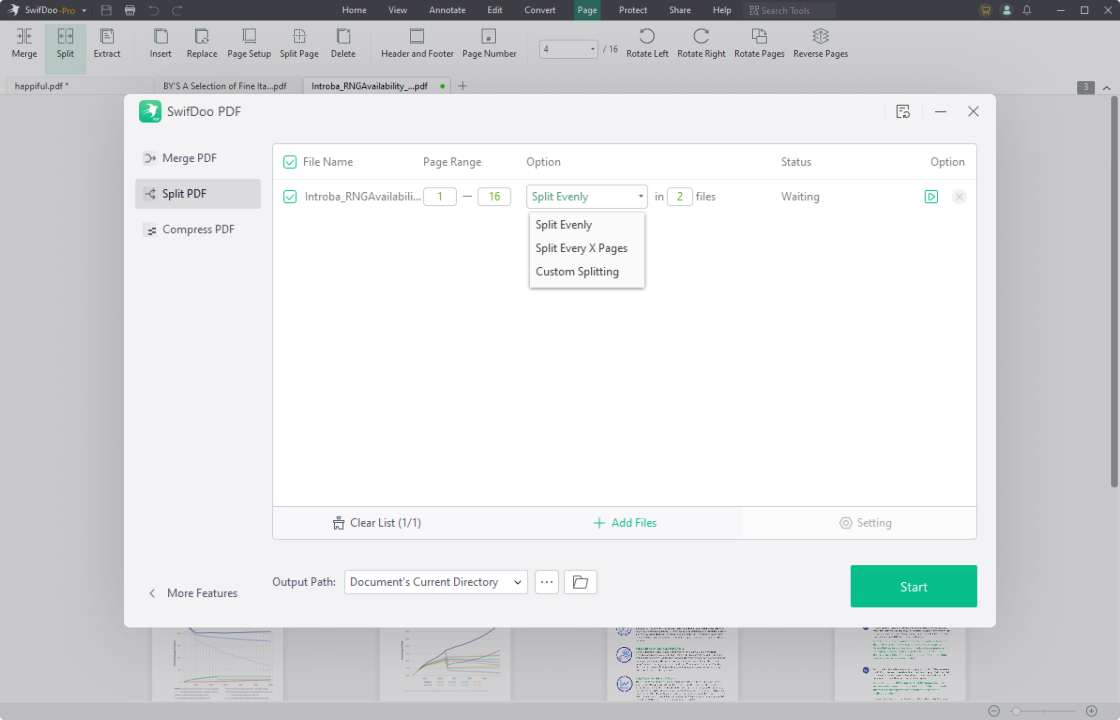Click the number of files field
Image resolution: width=1120 pixels, height=720 pixels.
(x=680, y=196)
